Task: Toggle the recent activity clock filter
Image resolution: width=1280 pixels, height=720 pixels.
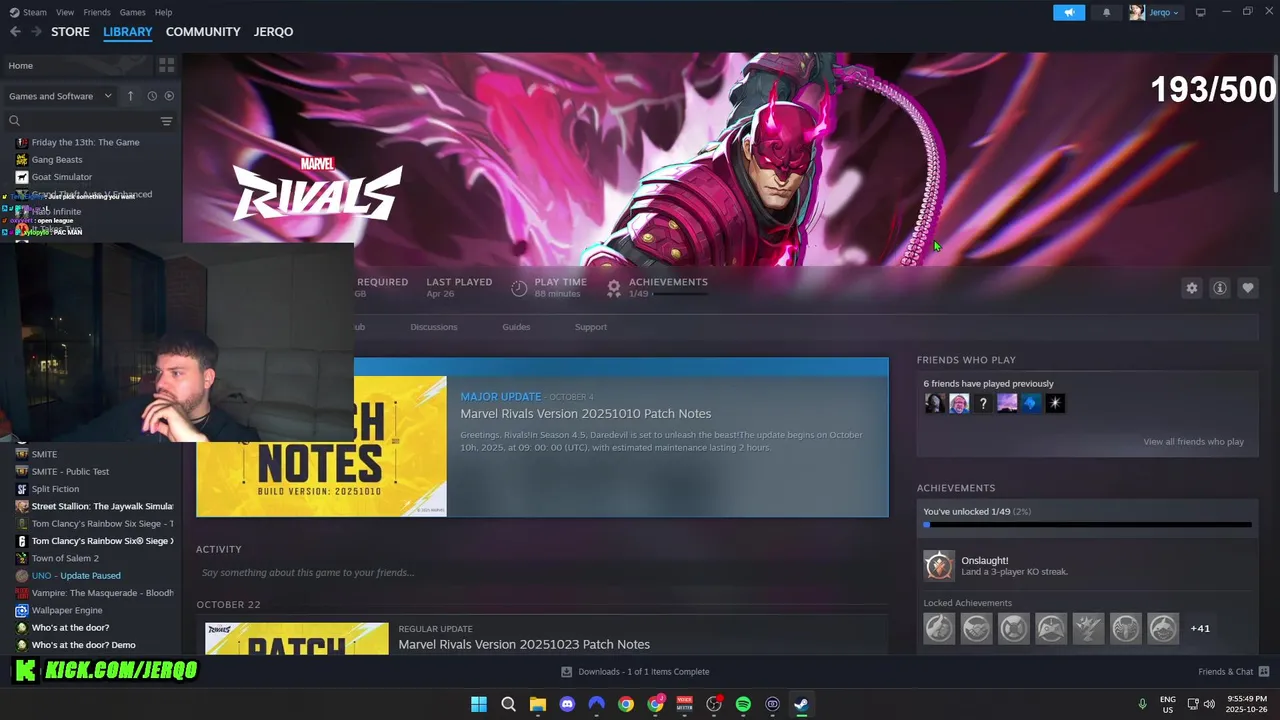Action: click(x=152, y=96)
